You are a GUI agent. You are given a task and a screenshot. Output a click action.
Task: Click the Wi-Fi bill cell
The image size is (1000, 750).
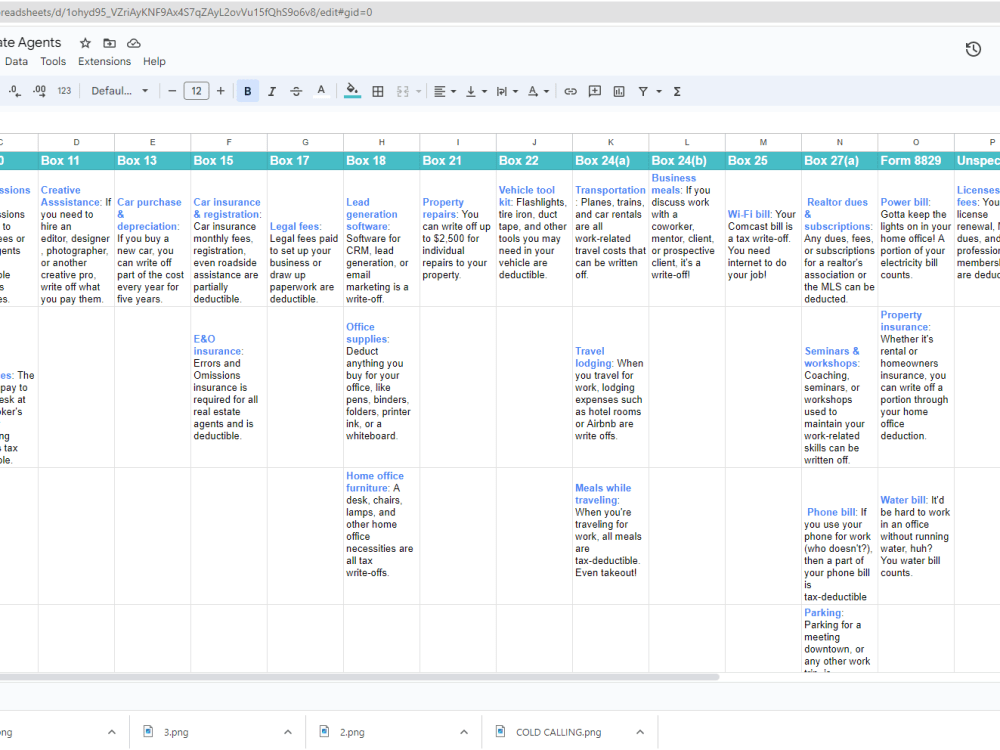coord(763,239)
